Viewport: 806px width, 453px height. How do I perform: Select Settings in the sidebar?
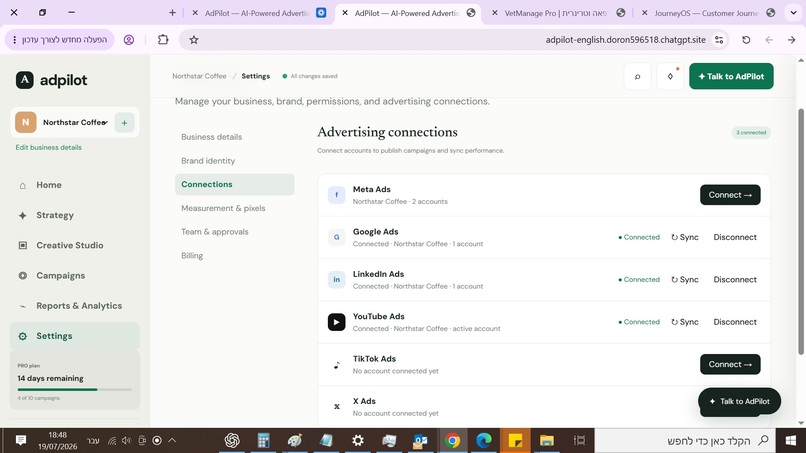pos(75,336)
